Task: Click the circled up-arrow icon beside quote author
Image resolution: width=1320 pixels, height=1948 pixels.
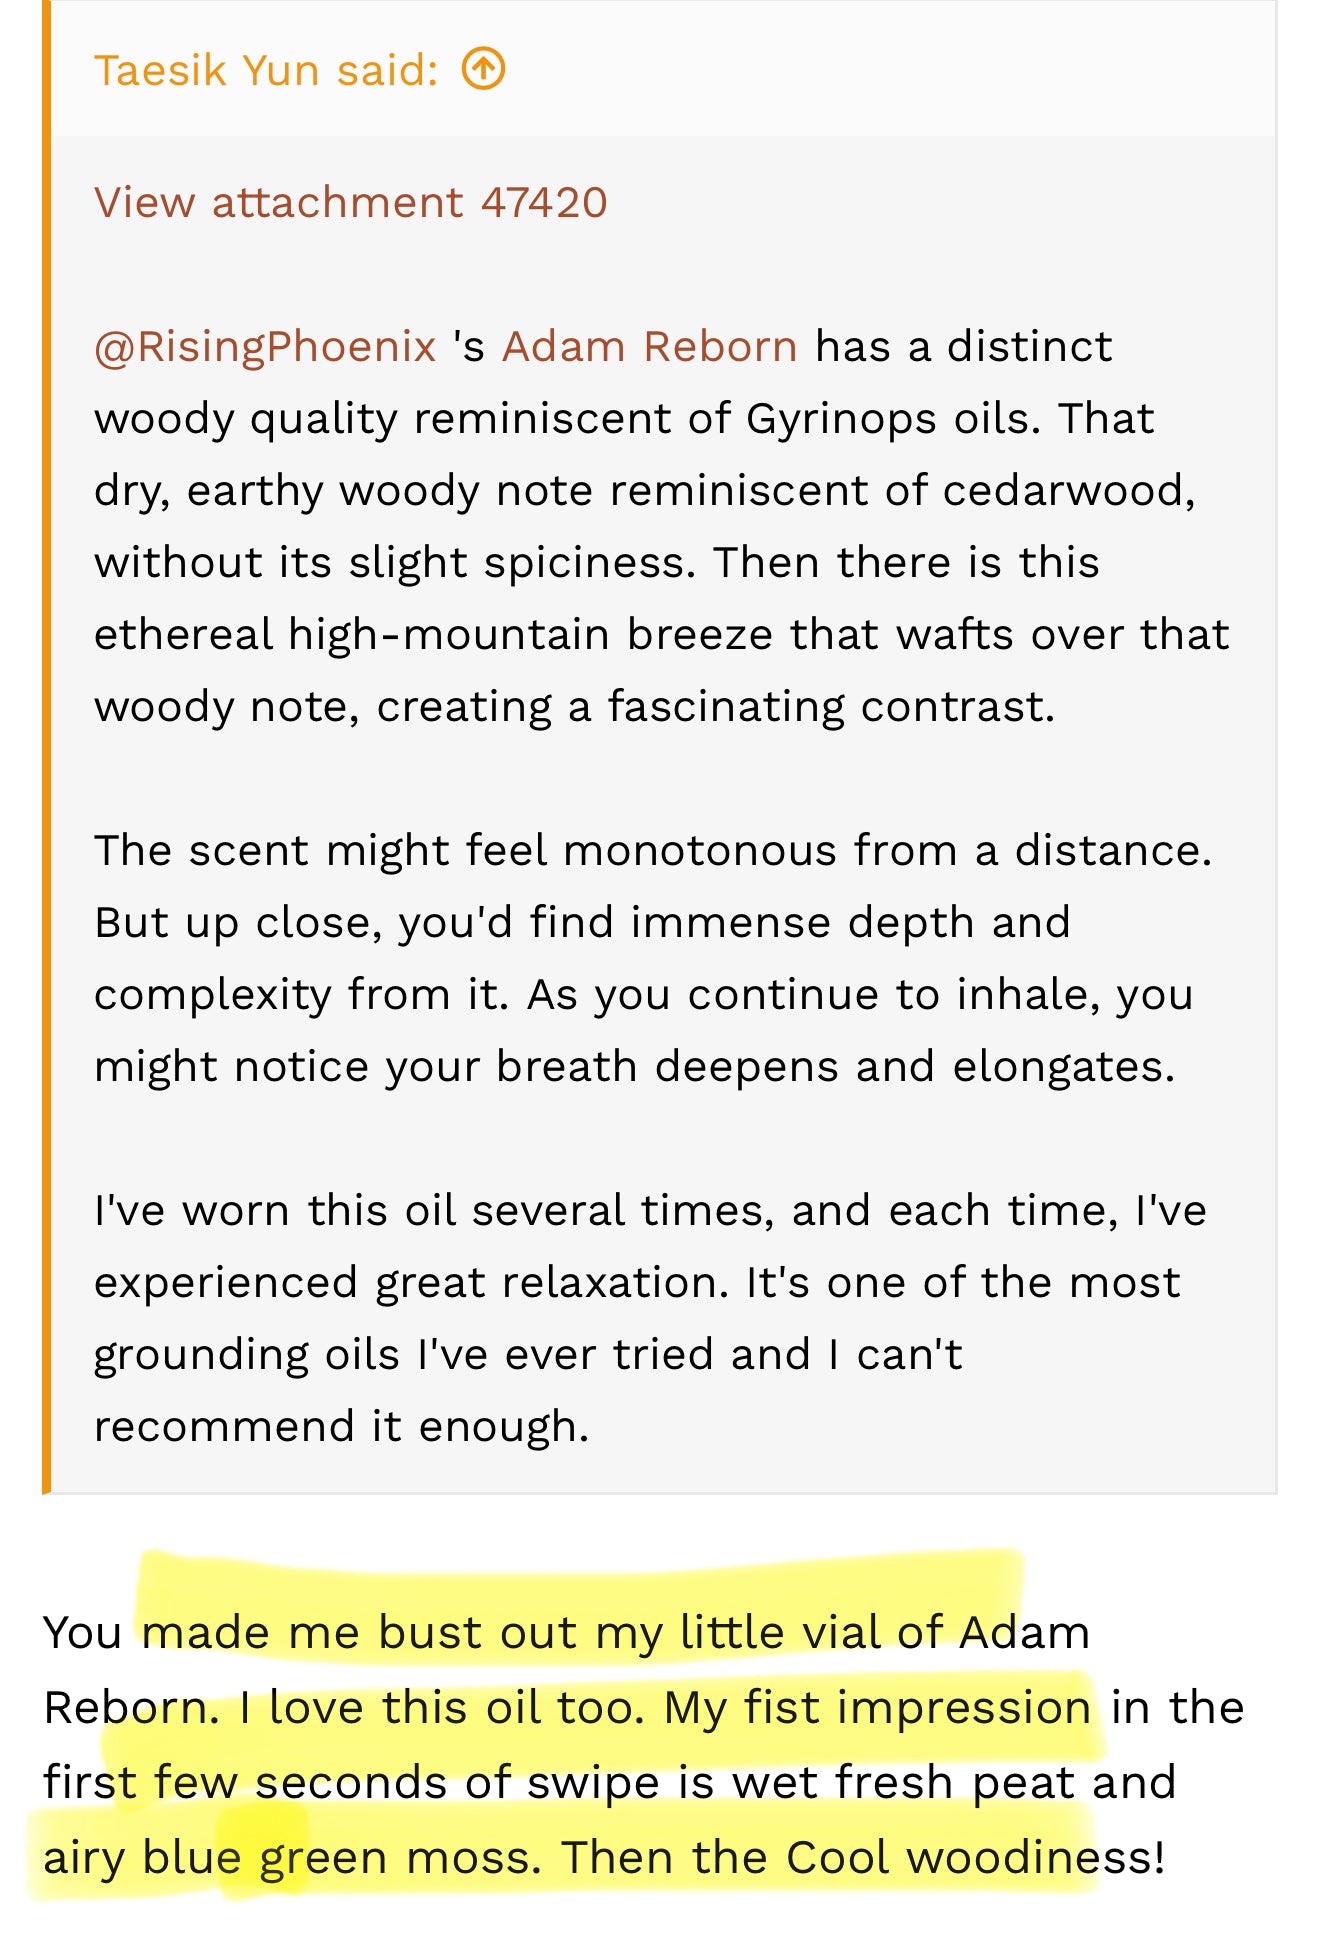Action: click(x=484, y=69)
